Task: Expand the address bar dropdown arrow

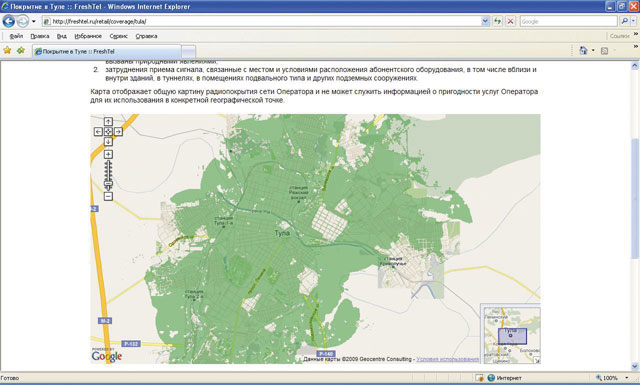Action: pos(485,21)
